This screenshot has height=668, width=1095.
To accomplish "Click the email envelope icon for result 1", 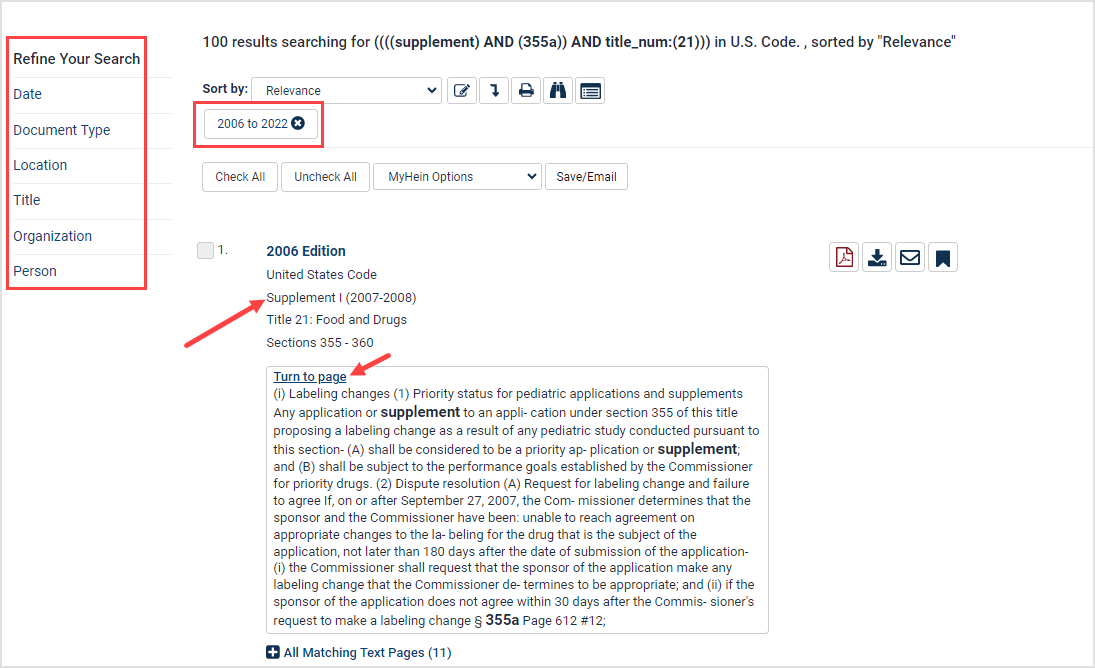I will tap(910, 258).
